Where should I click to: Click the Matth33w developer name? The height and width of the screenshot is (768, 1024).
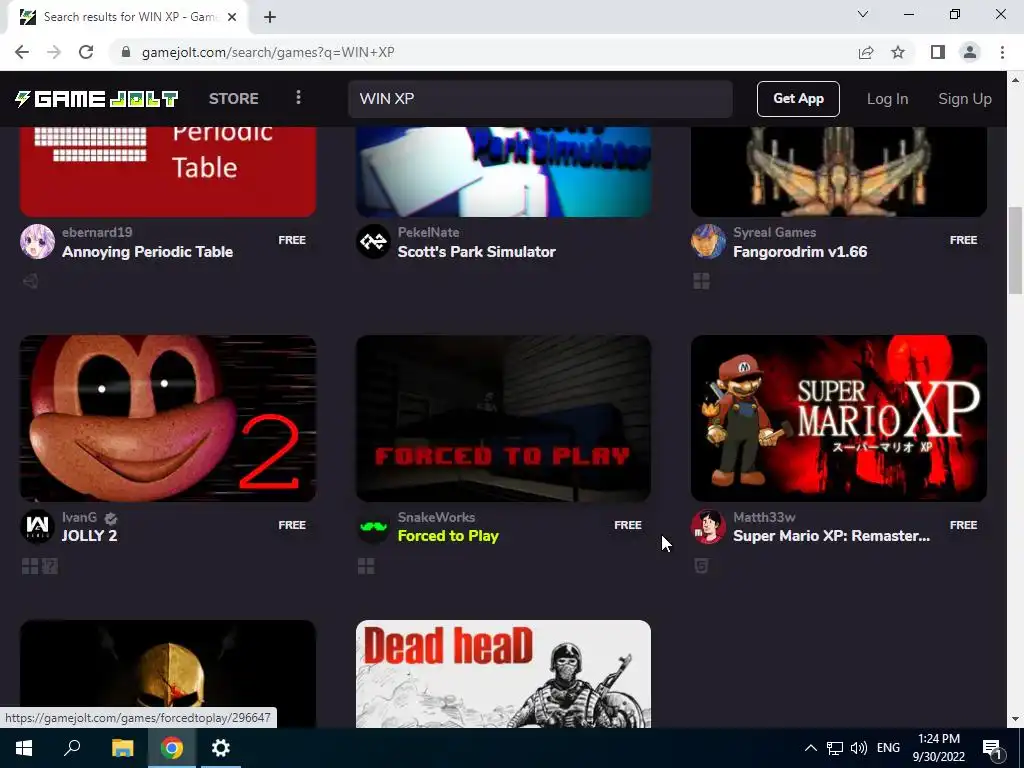[x=764, y=517]
